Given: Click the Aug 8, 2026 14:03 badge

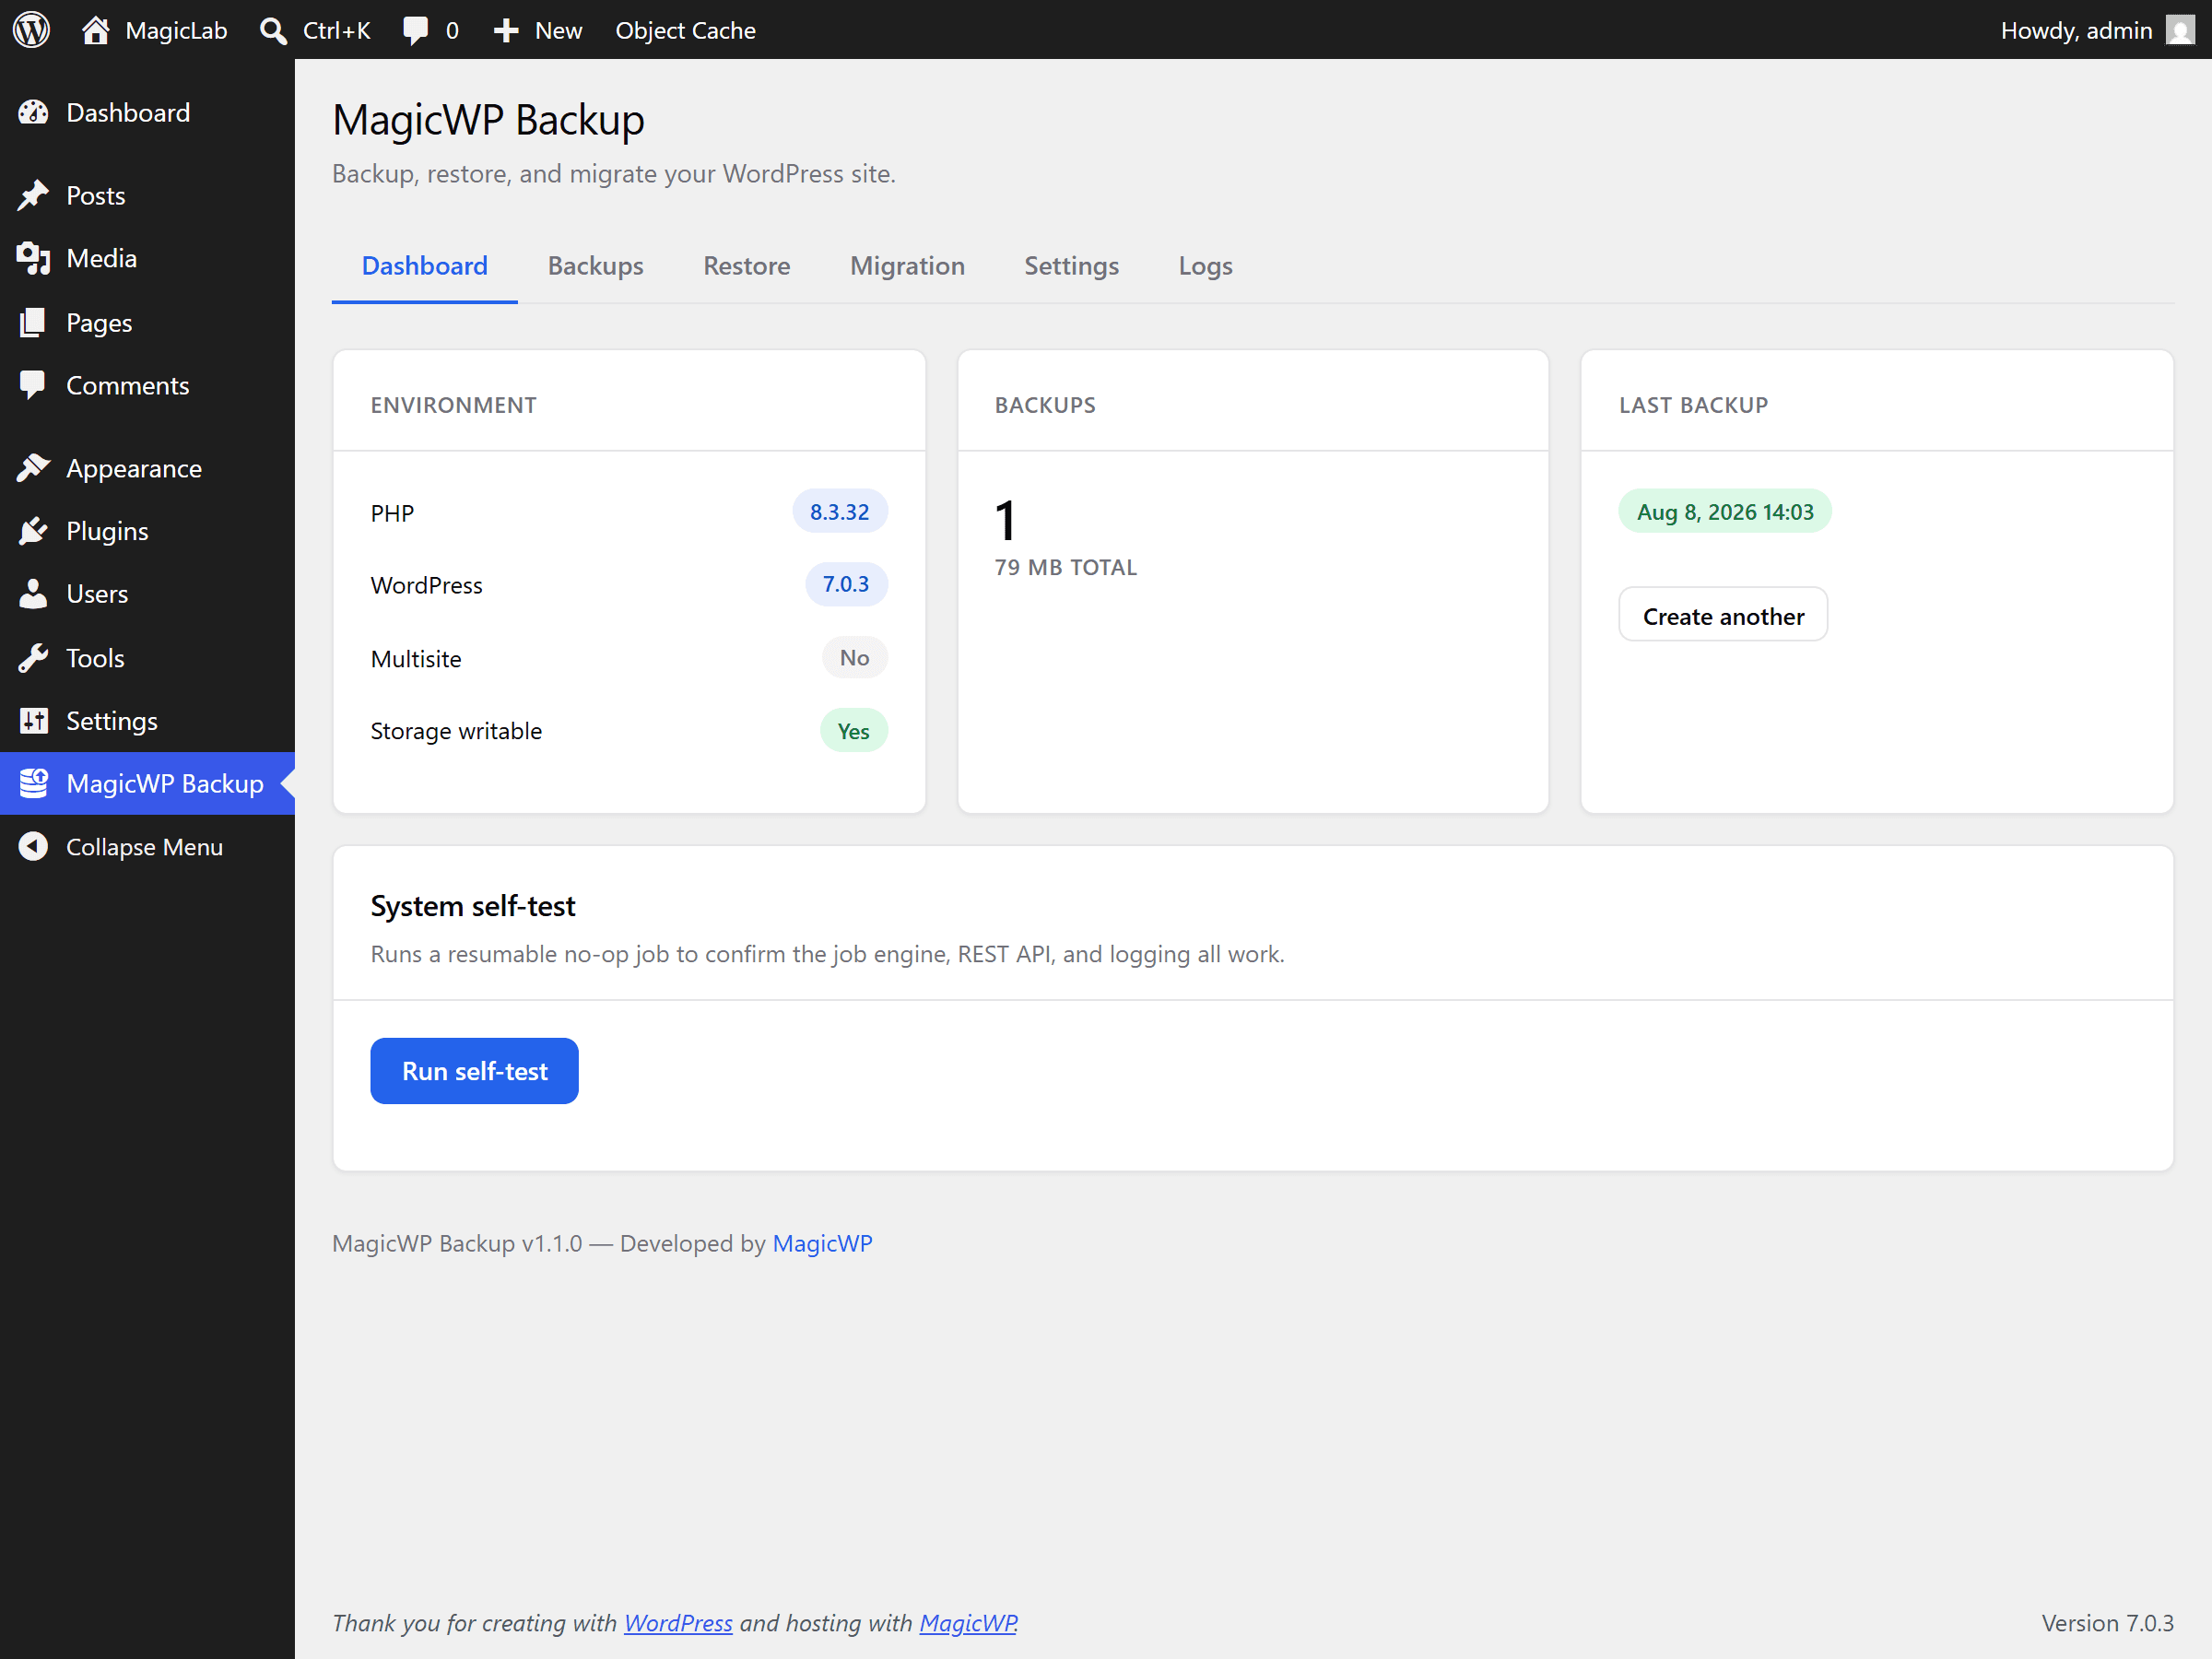Looking at the screenshot, I should 1724,511.
